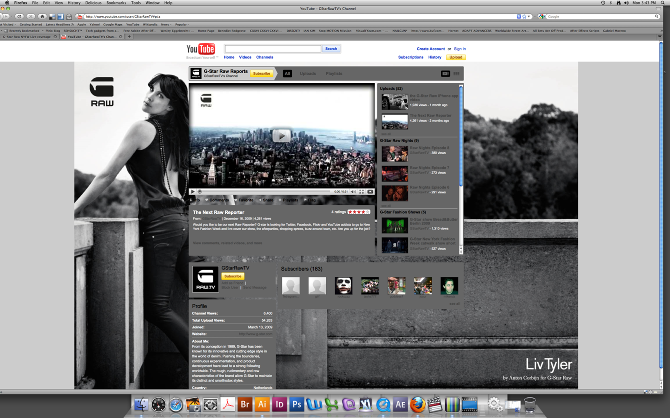This screenshot has height=418, width=670.
Task: Rate the video using red stars
Action: pyautogui.click(x=359, y=212)
